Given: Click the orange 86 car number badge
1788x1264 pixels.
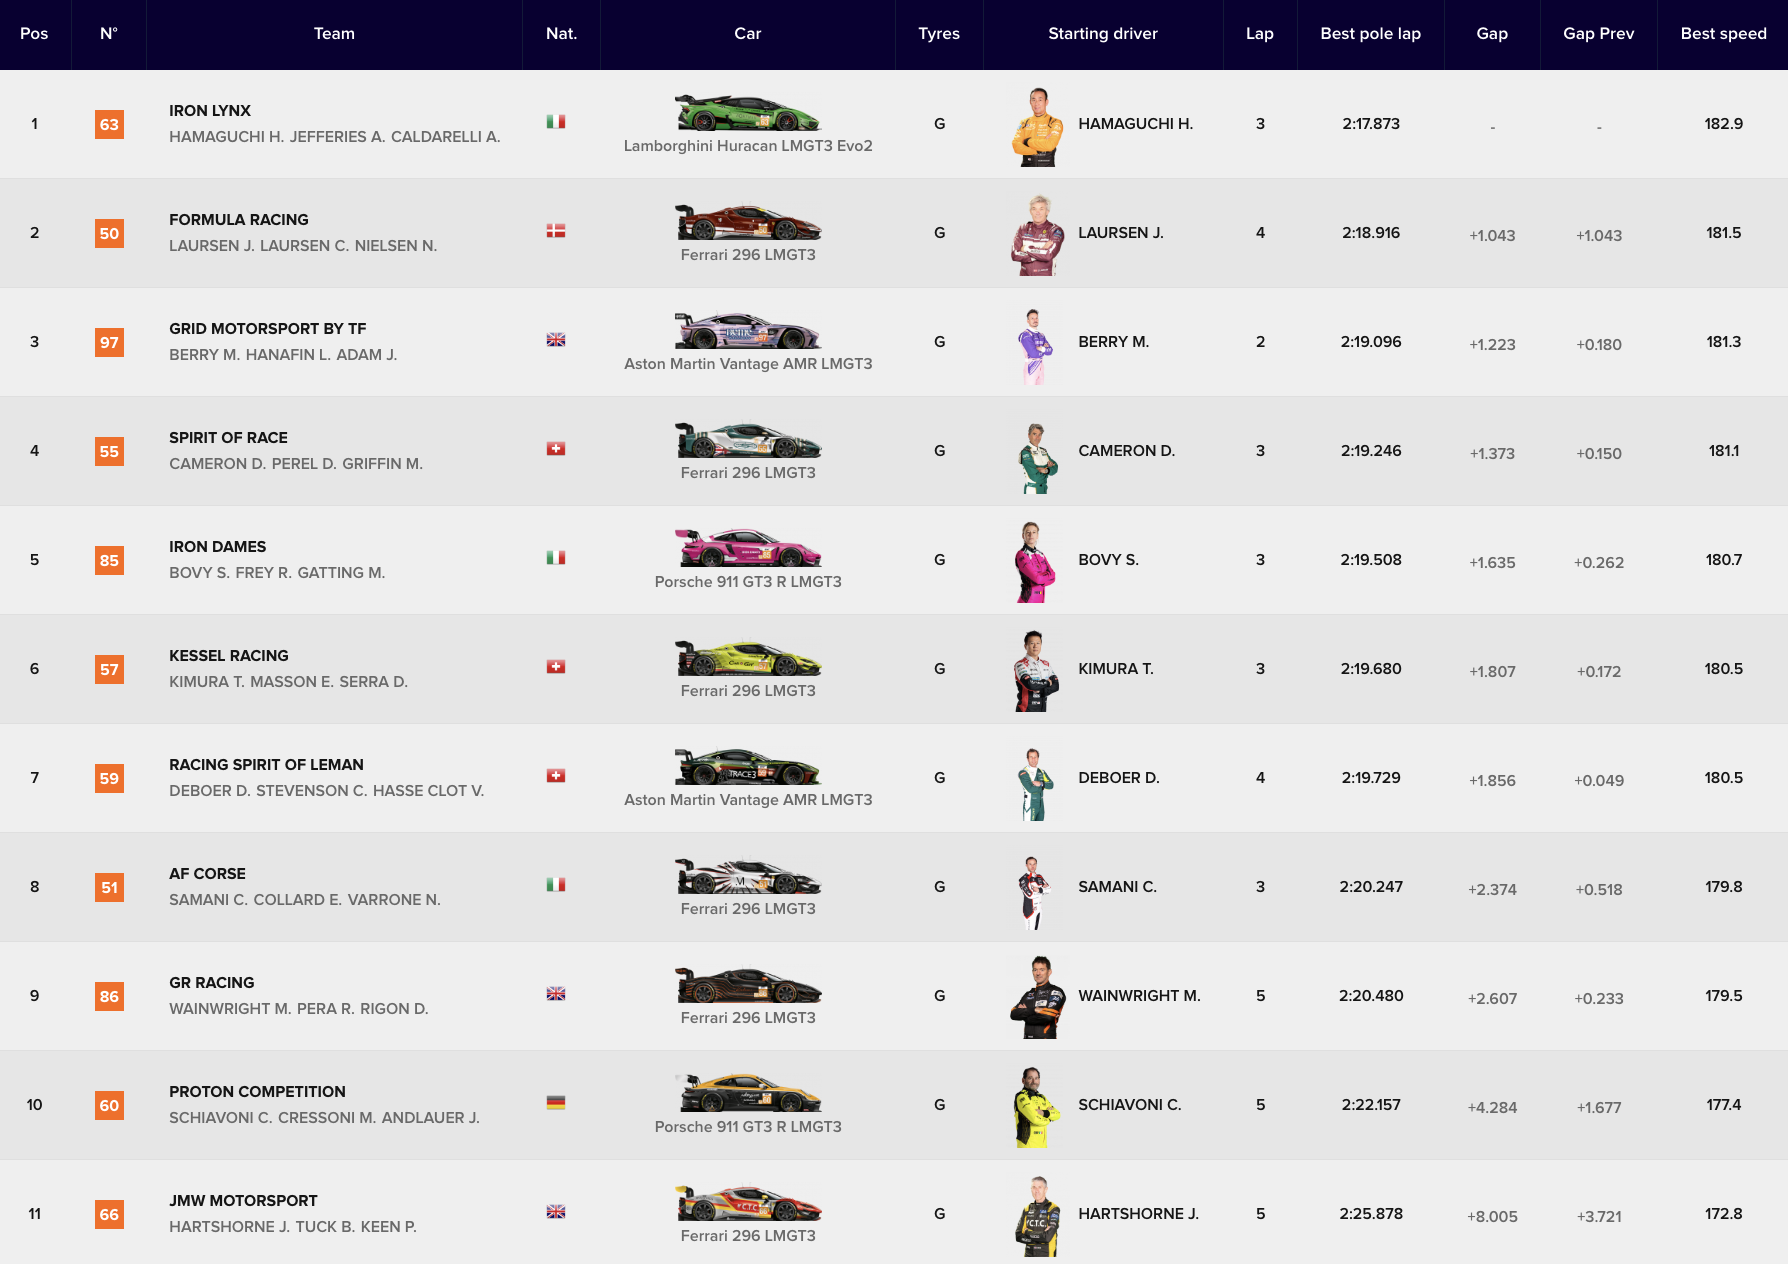Looking at the screenshot, I should [x=109, y=996].
